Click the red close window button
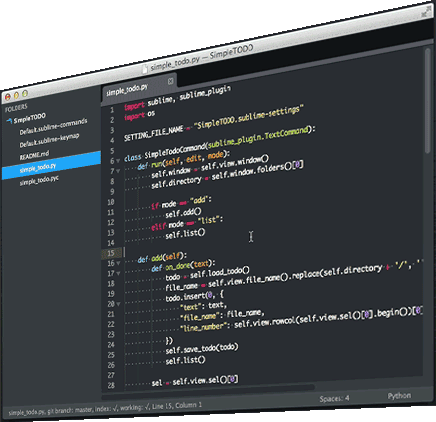This screenshot has height=422, width=436. pyautogui.click(x=8, y=97)
